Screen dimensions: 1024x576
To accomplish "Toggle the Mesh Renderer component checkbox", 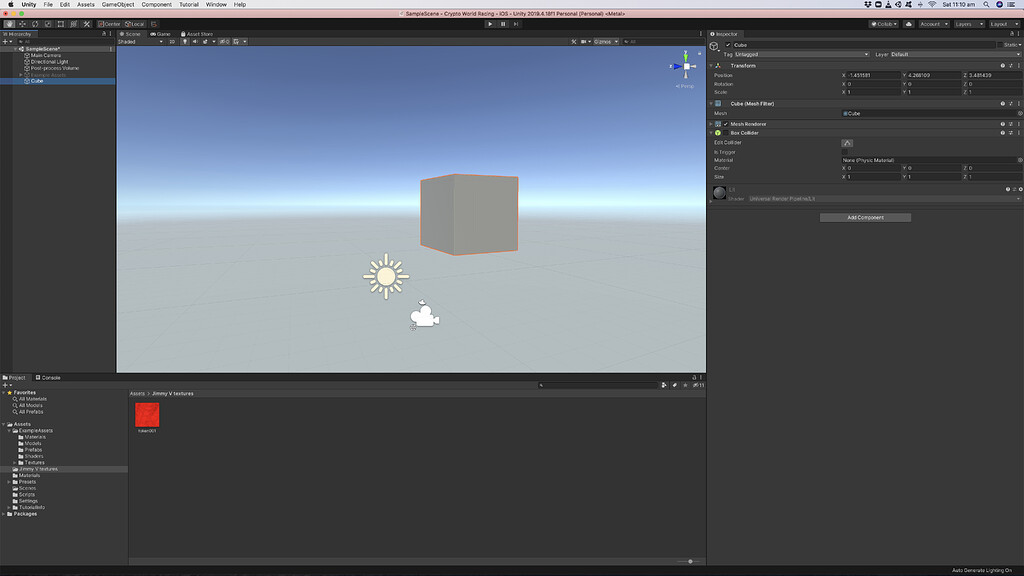I will pos(726,123).
